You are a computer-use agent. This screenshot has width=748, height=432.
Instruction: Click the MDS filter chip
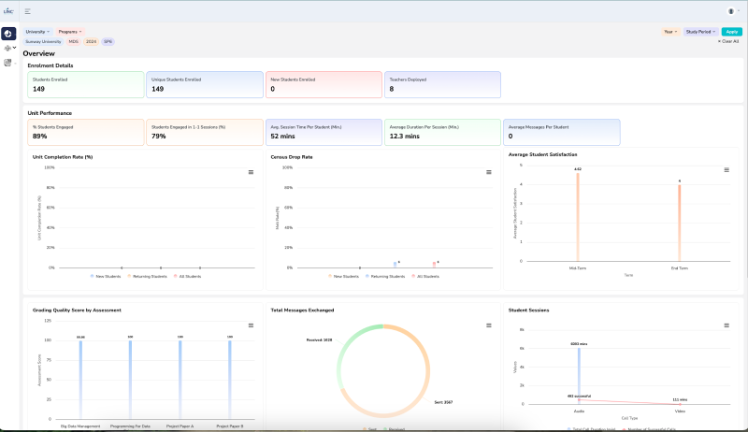[73, 41]
